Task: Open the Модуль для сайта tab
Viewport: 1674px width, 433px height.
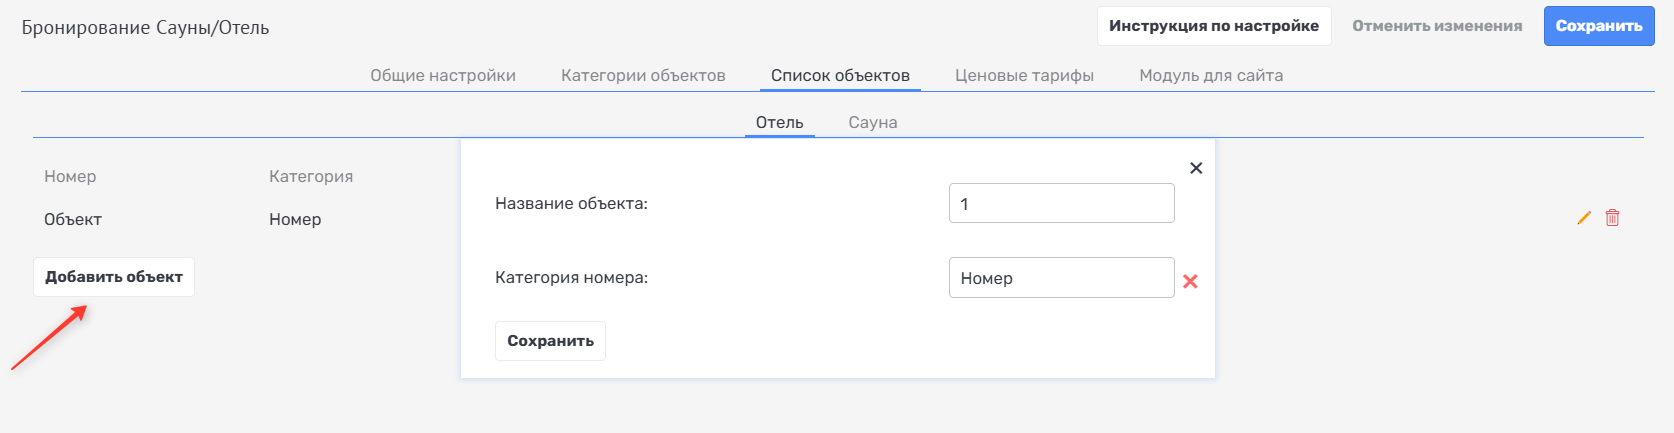Action: (1211, 75)
